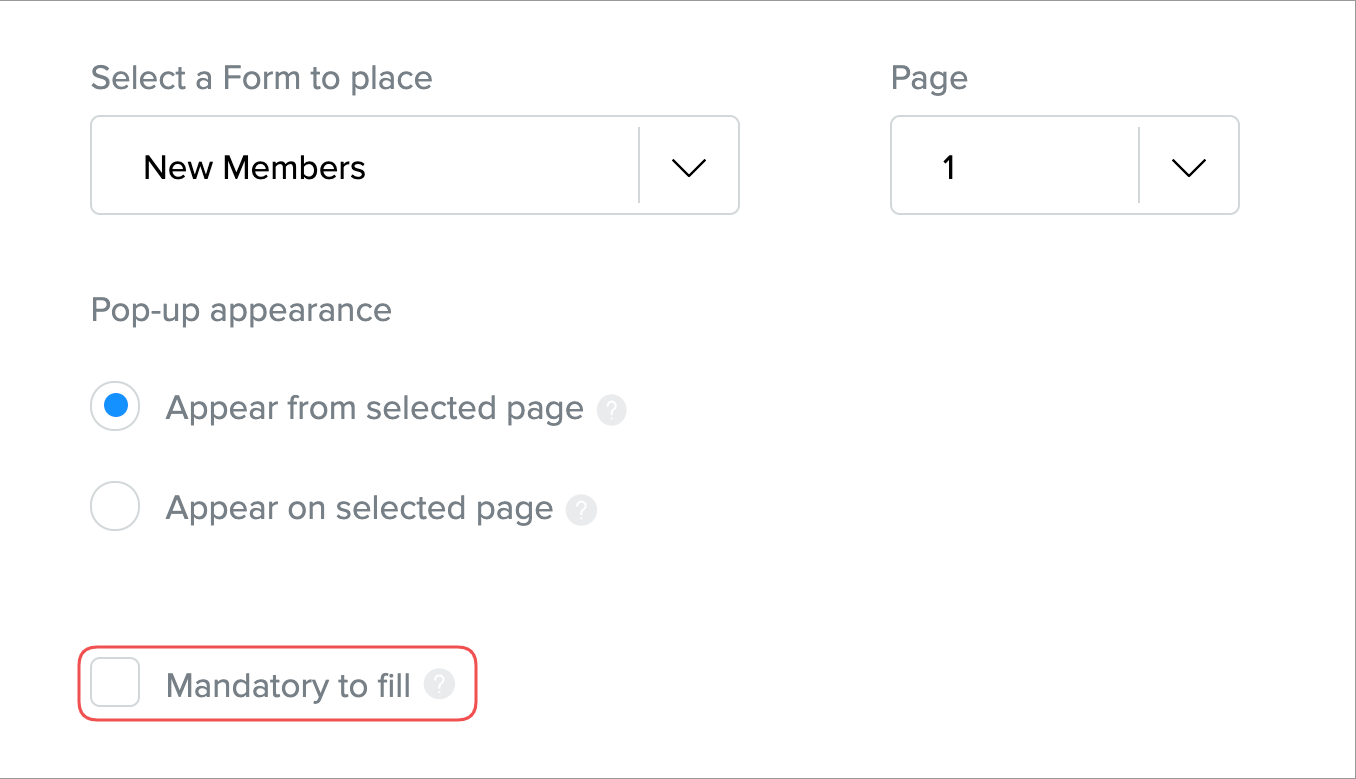The width and height of the screenshot is (1356, 779).
Task: Click the Select a Form to place label
Action: pos(261,78)
